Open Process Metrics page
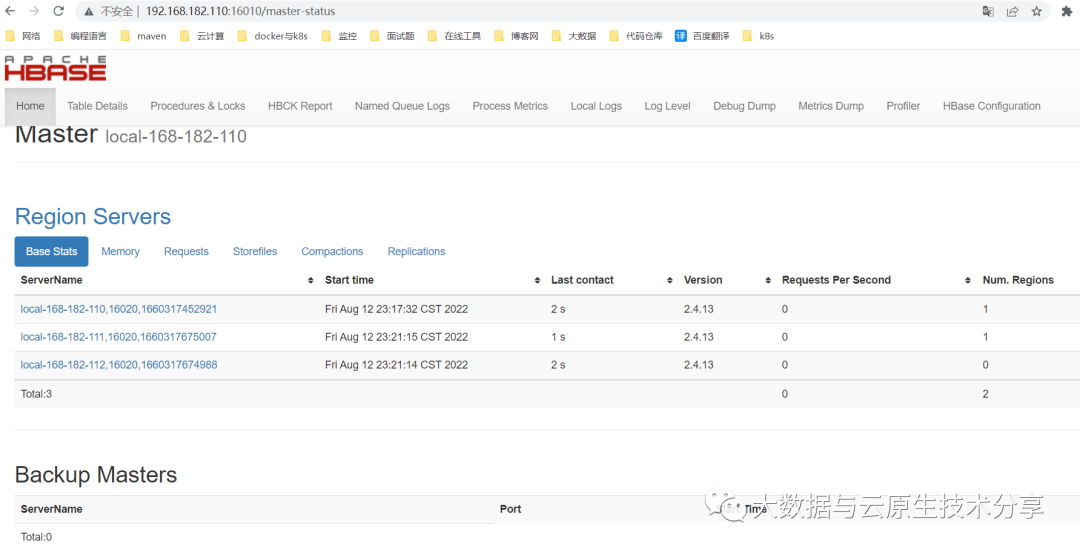Viewport: 1080px width, 554px height. (x=510, y=106)
